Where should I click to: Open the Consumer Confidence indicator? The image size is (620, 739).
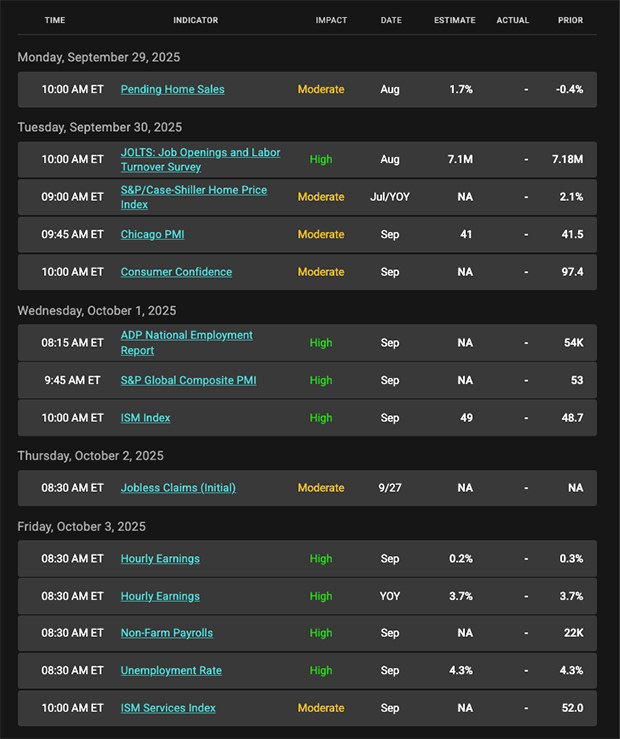point(176,272)
